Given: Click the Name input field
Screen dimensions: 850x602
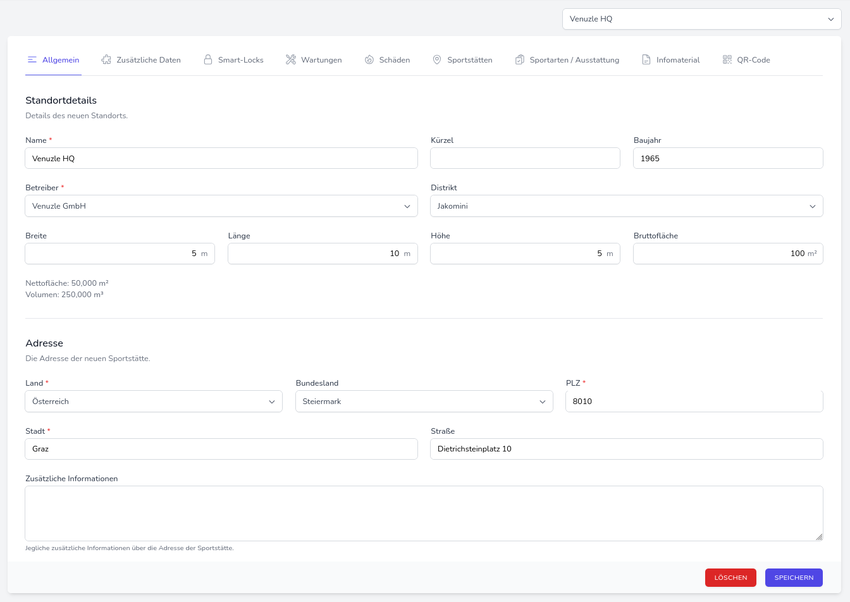Looking at the screenshot, I should 221,158.
